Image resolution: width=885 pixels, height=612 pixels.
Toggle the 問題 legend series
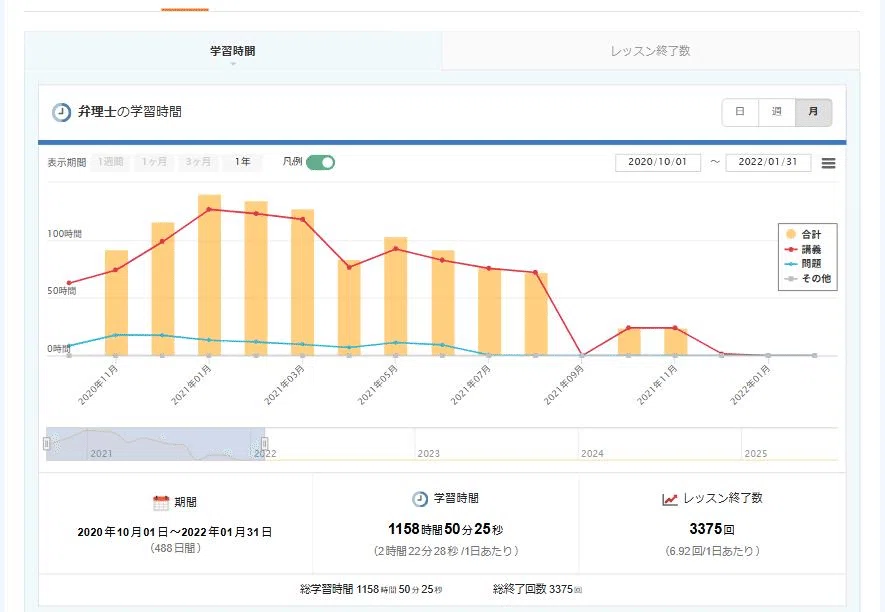[803, 264]
